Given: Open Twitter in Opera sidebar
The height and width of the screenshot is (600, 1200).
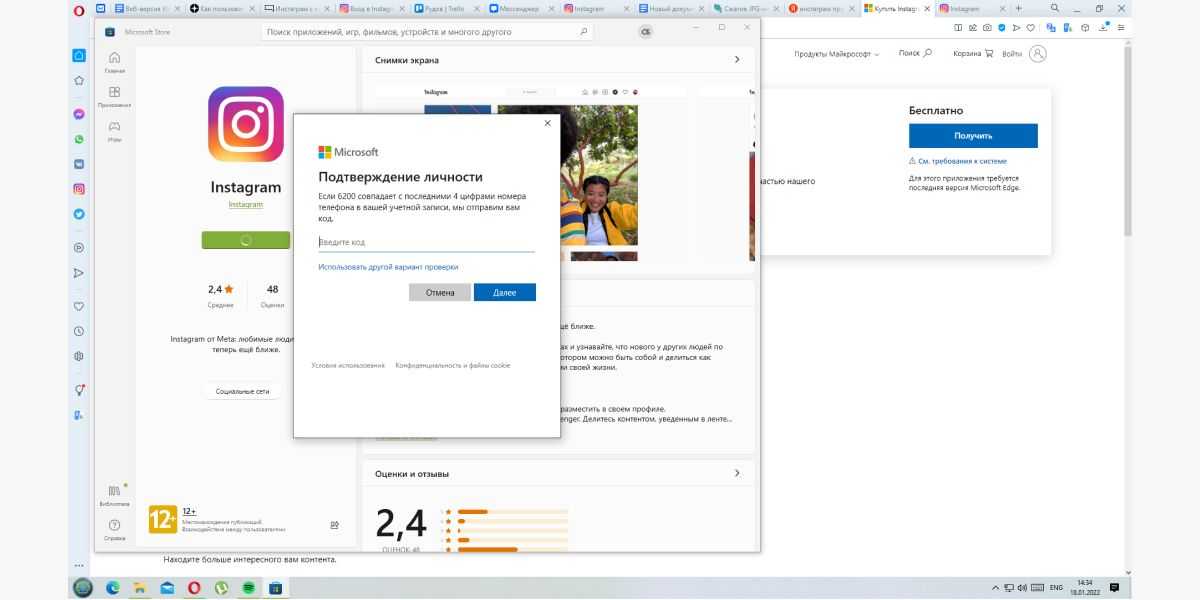Looking at the screenshot, I should click(79, 214).
